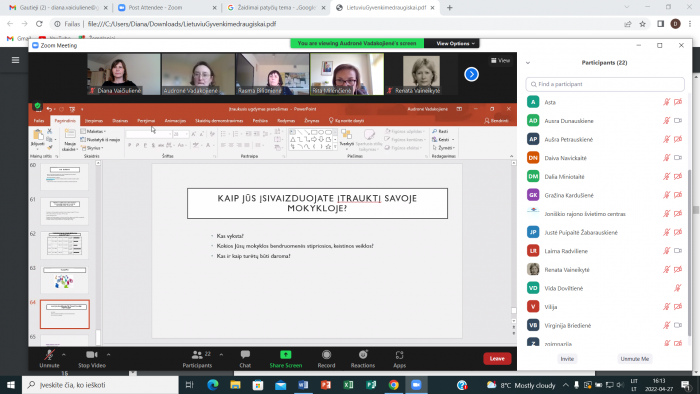Open the PDF viewer hamburger menu
This screenshot has width=700, height=394.
click(x=15, y=60)
